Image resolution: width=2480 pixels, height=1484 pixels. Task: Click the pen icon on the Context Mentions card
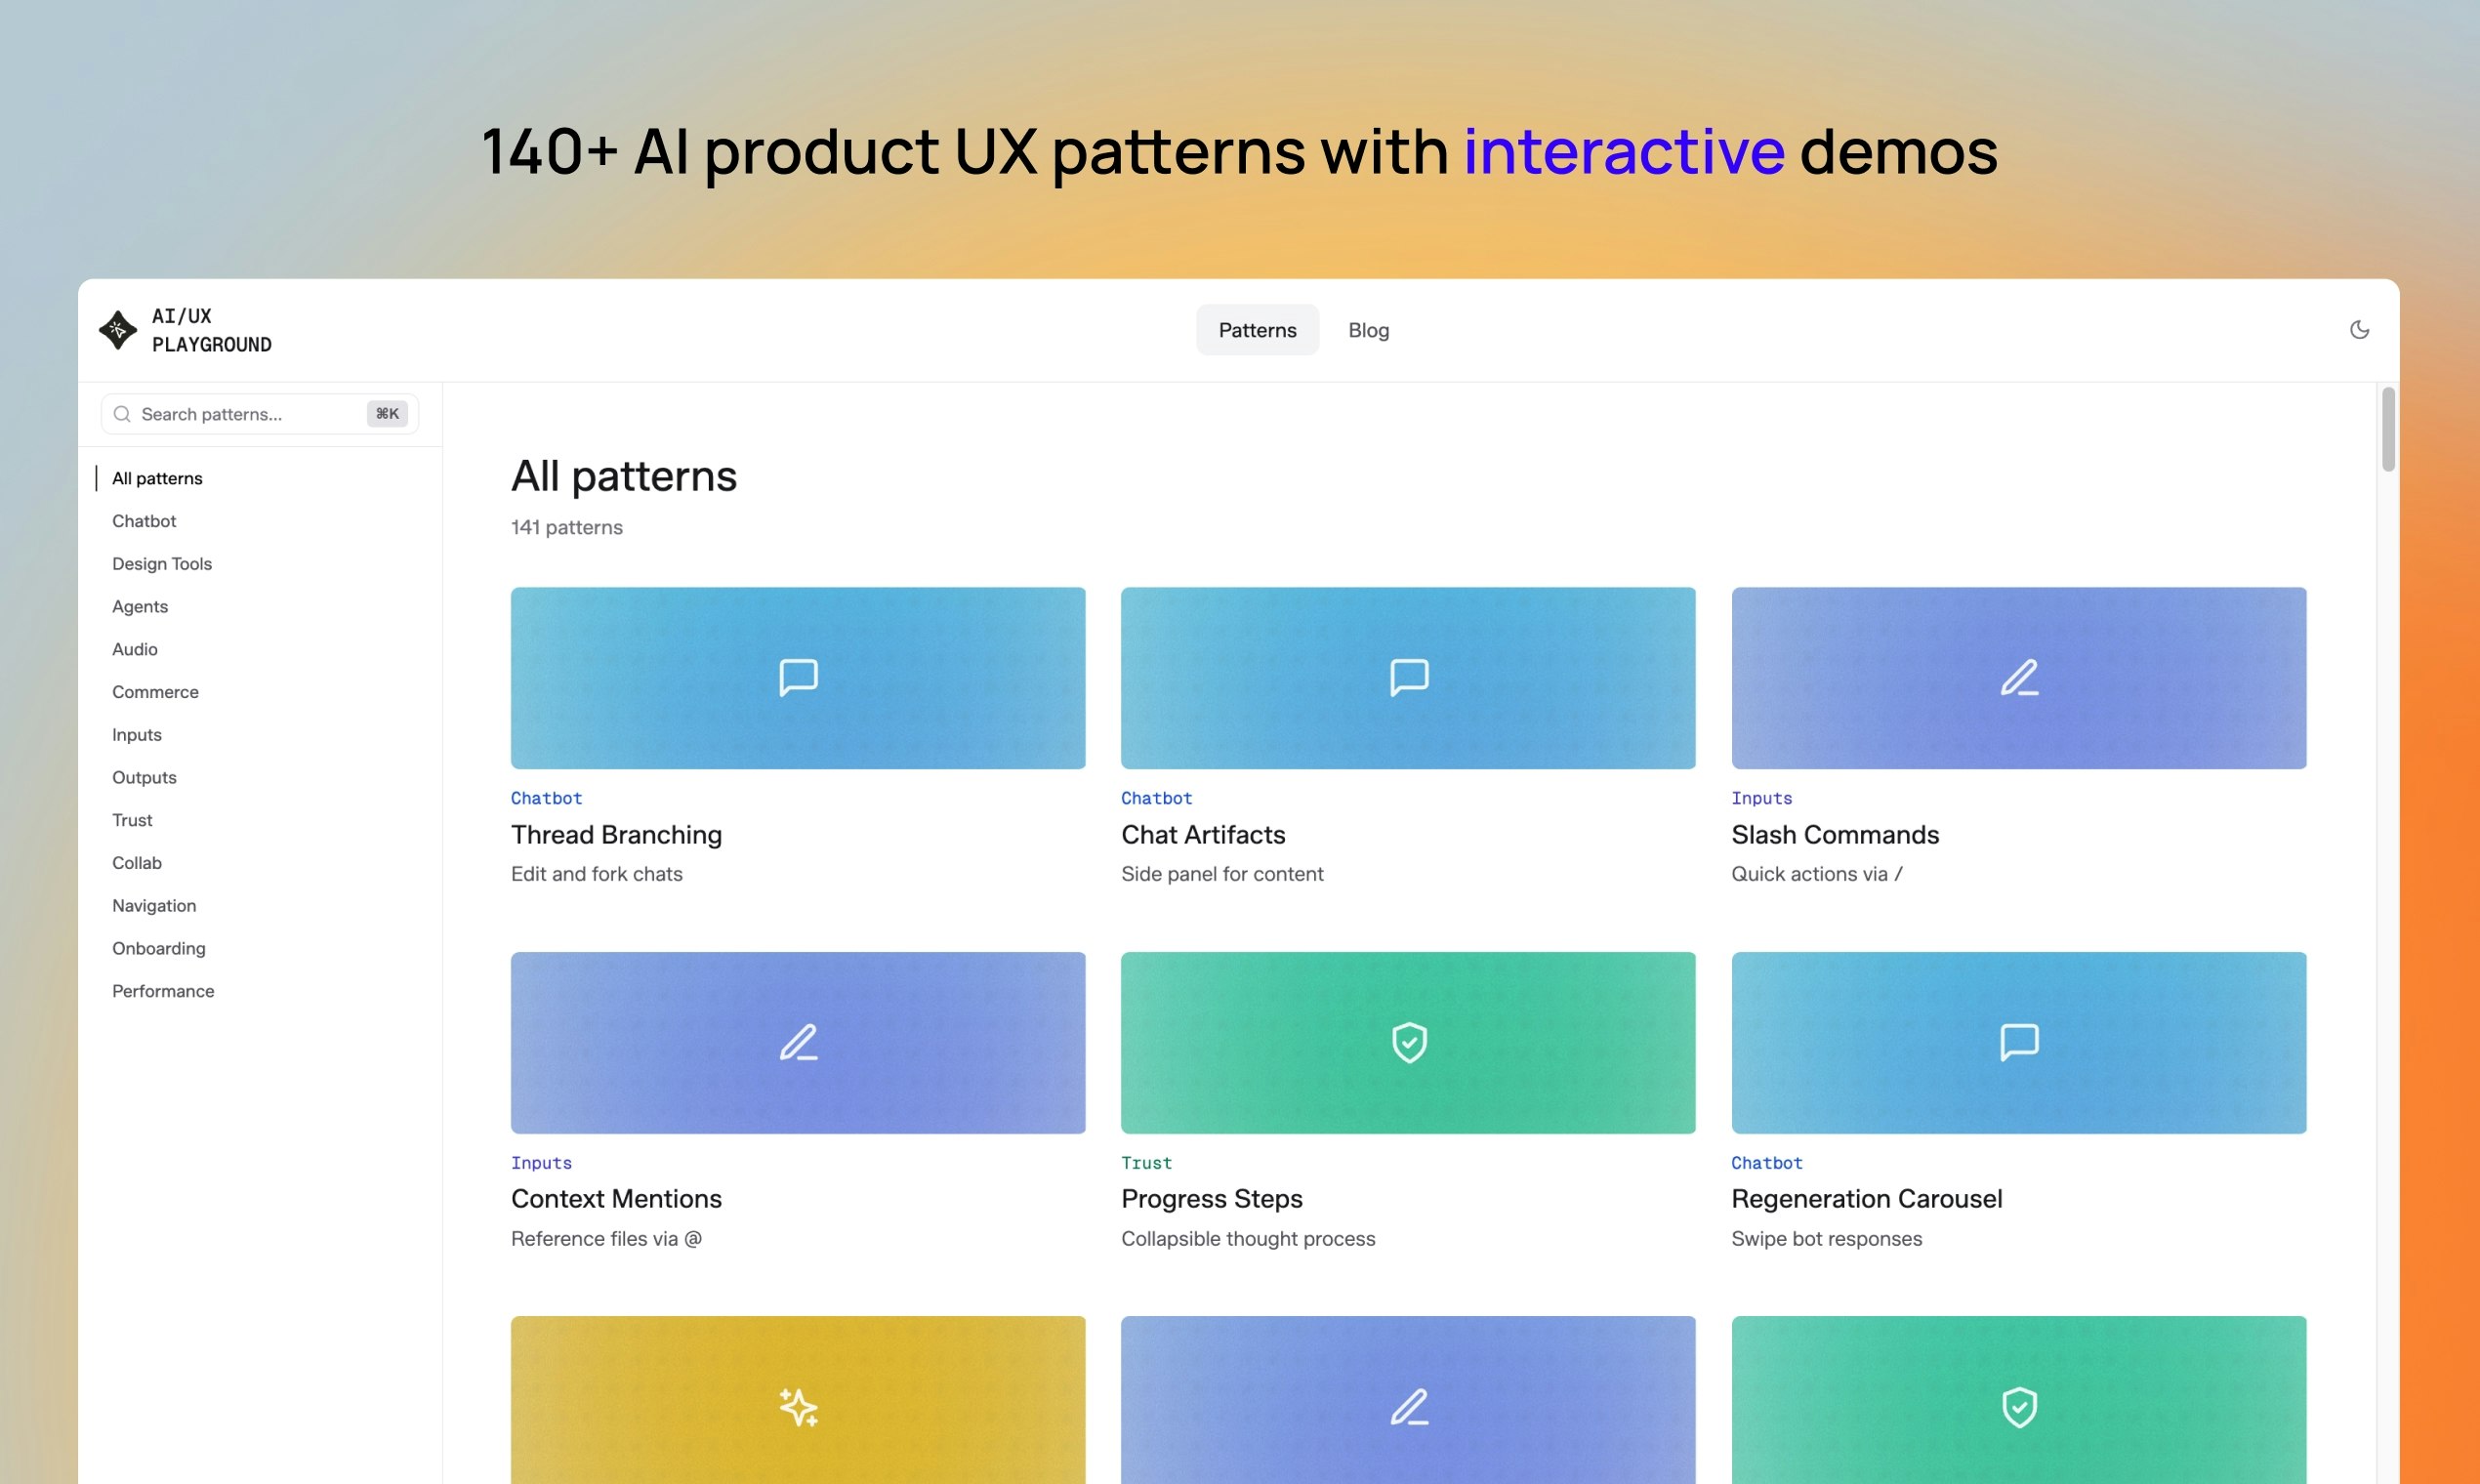(797, 1042)
